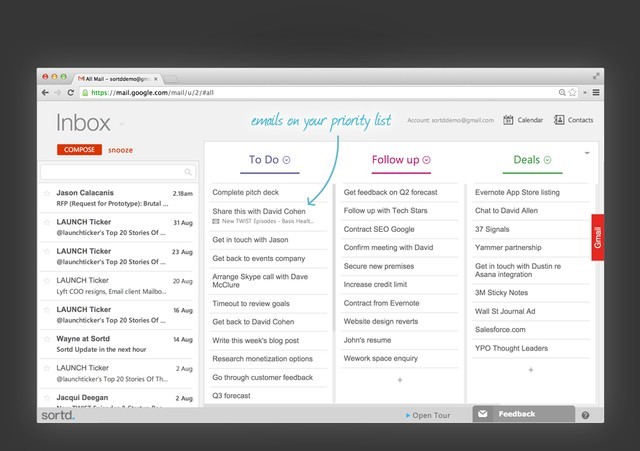This screenshot has height=451, width=640.
Task: Select the All Mail browser tab
Action: 117,77
